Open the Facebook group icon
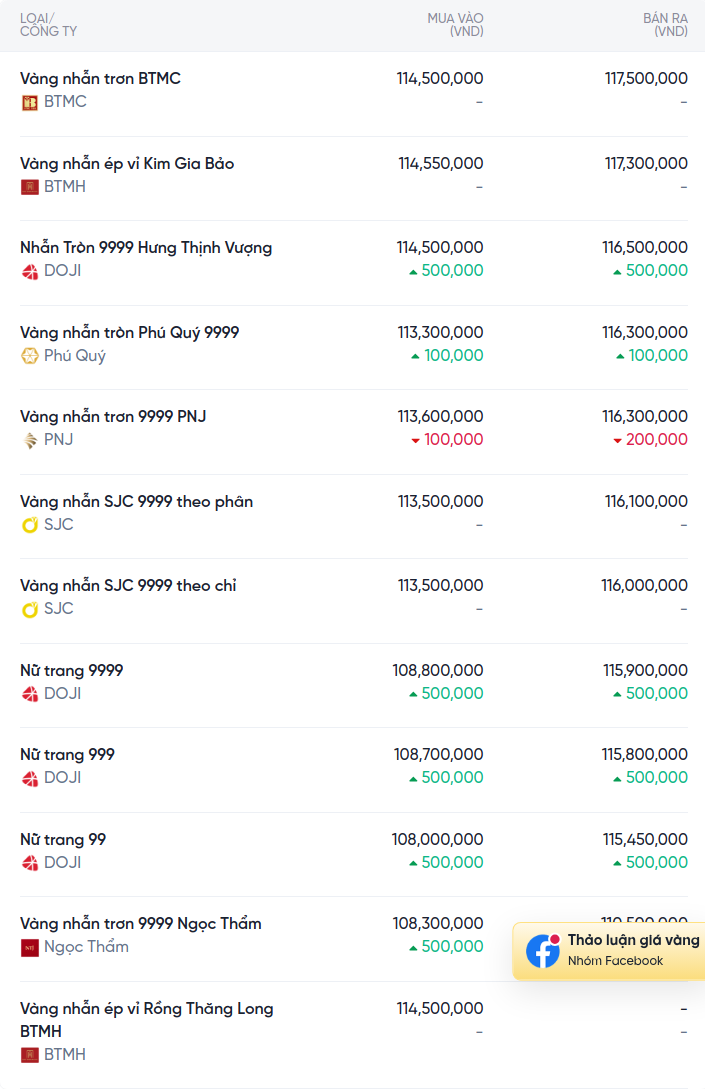 click(x=542, y=951)
